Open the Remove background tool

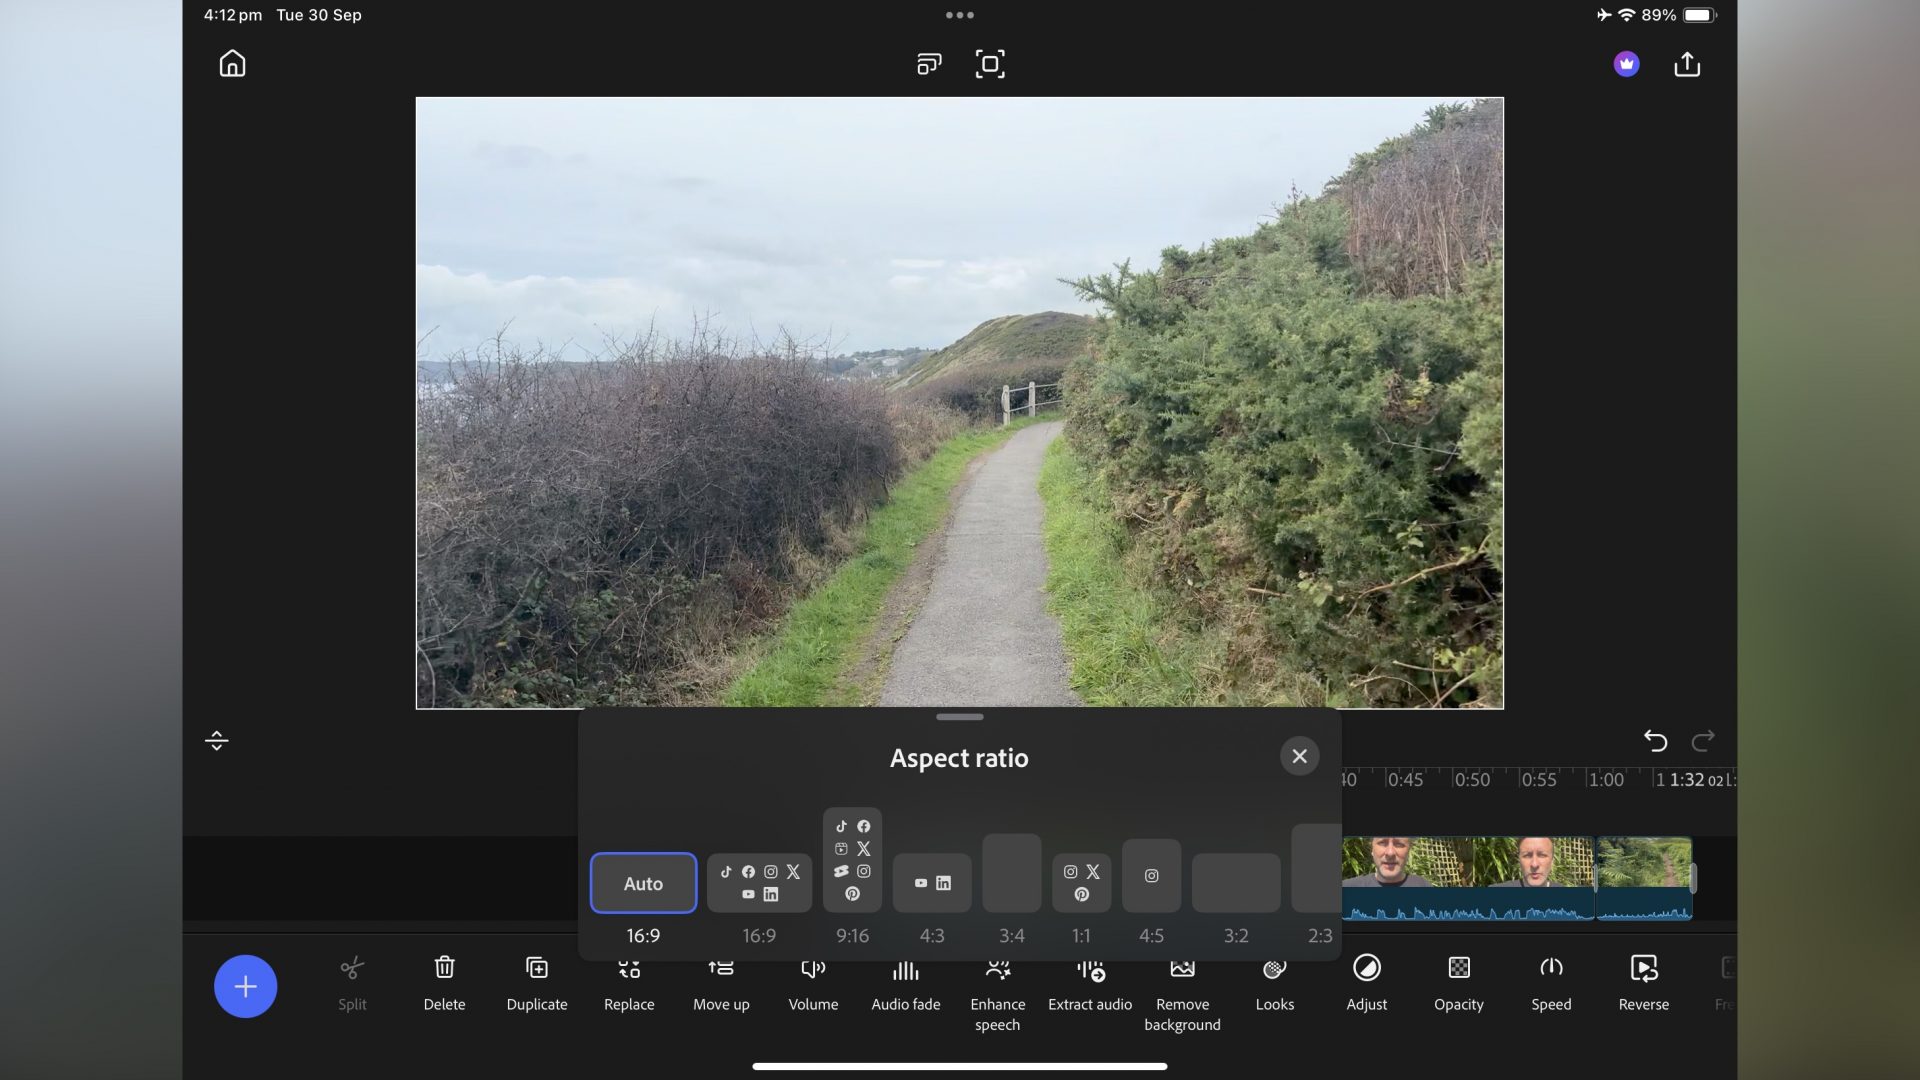coord(1182,995)
